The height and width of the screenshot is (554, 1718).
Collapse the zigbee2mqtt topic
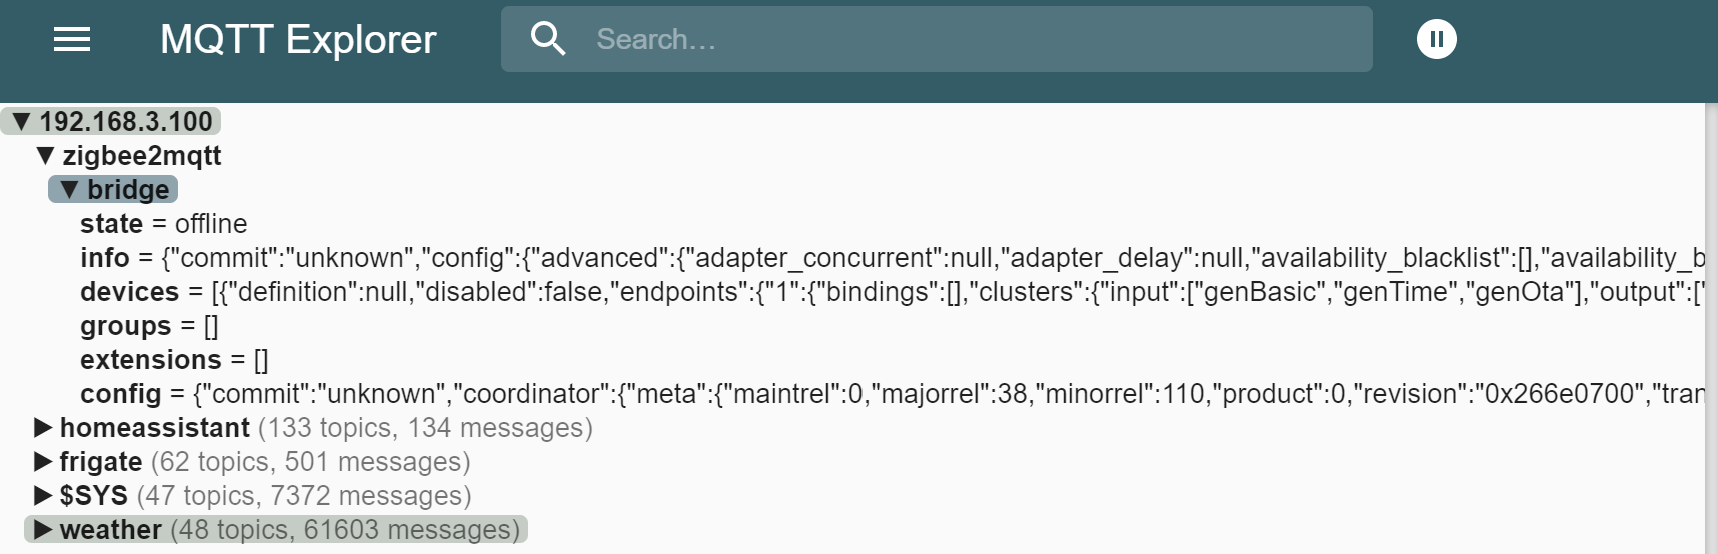(45, 156)
